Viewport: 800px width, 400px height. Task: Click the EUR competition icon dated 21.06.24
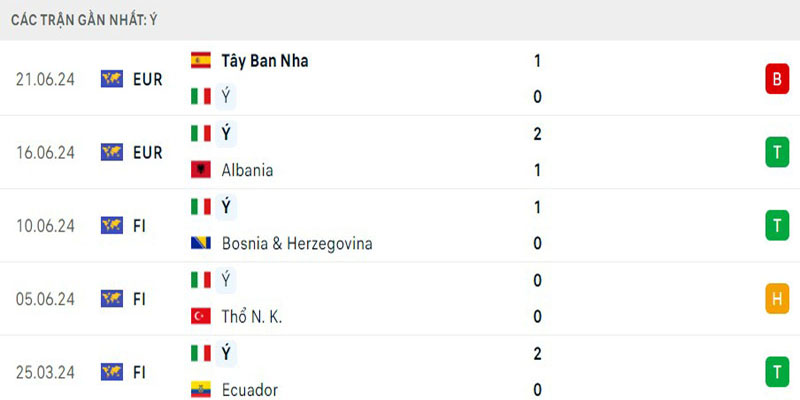click(x=112, y=79)
